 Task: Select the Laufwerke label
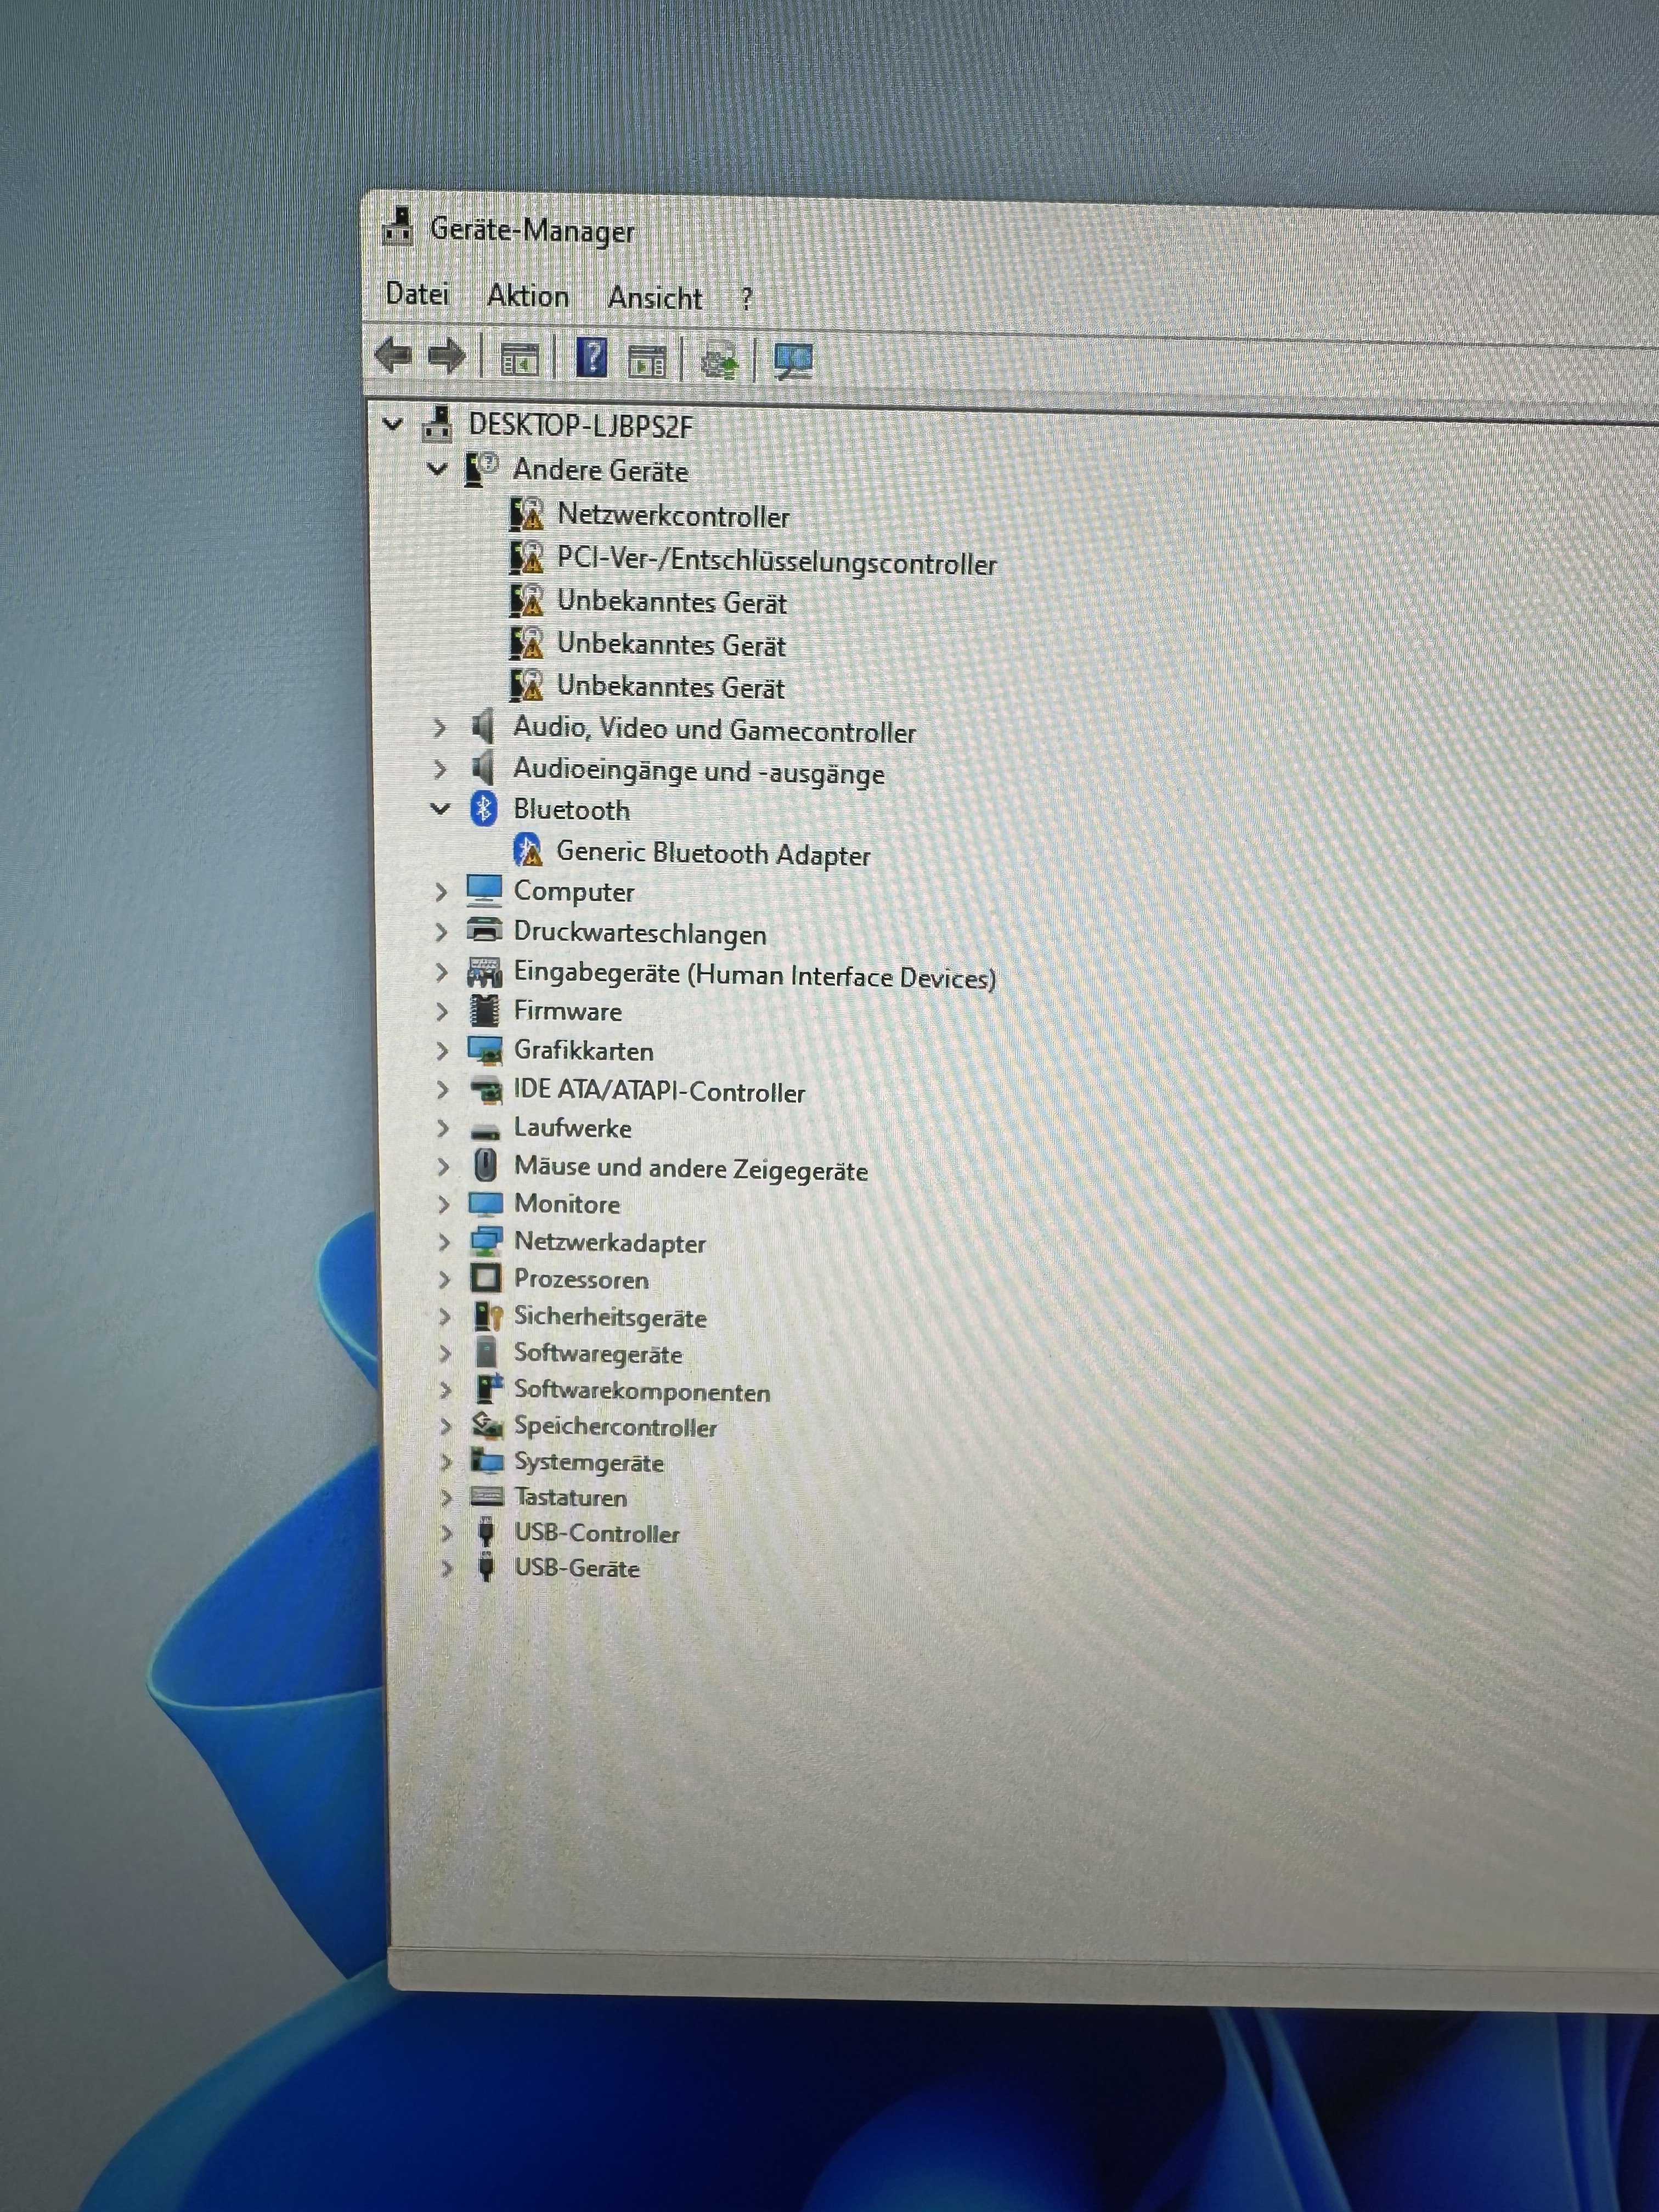pos(573,1128)
